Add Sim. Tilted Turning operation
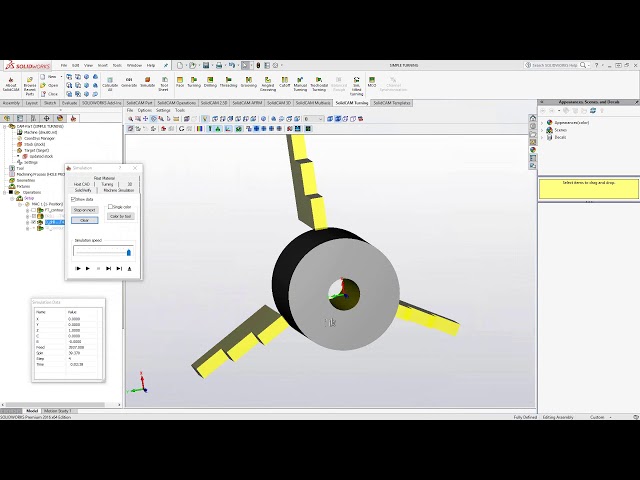The image size is (640, 480). point(356,86)
